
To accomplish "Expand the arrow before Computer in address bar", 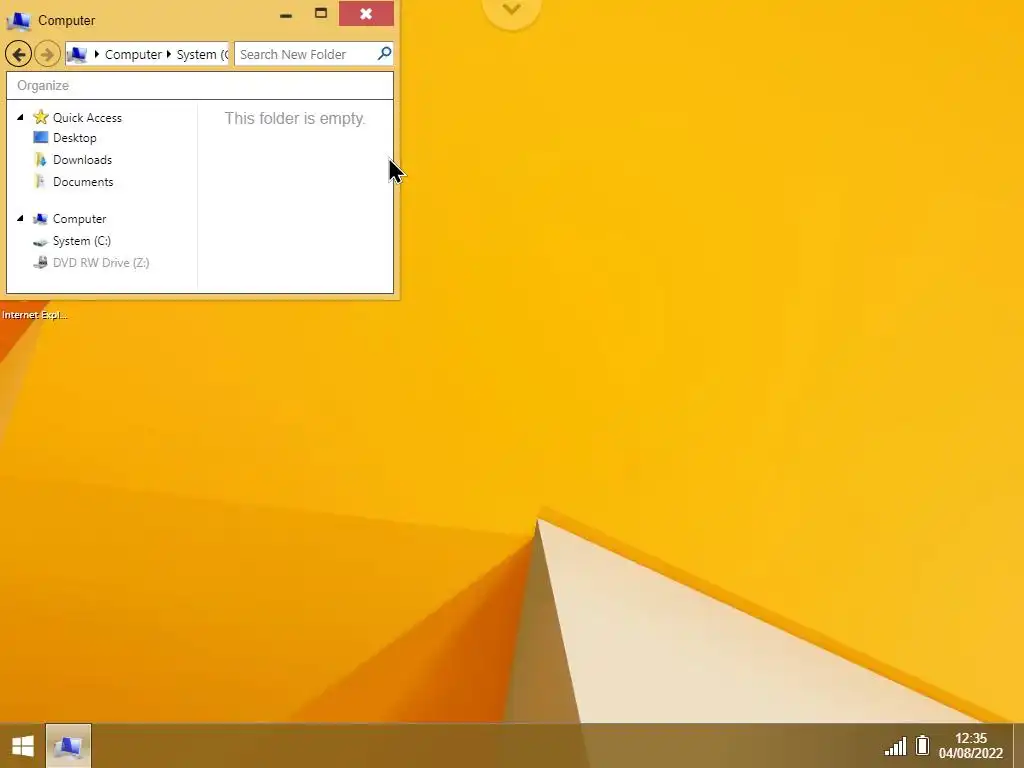I will click(x=97, y=54).
